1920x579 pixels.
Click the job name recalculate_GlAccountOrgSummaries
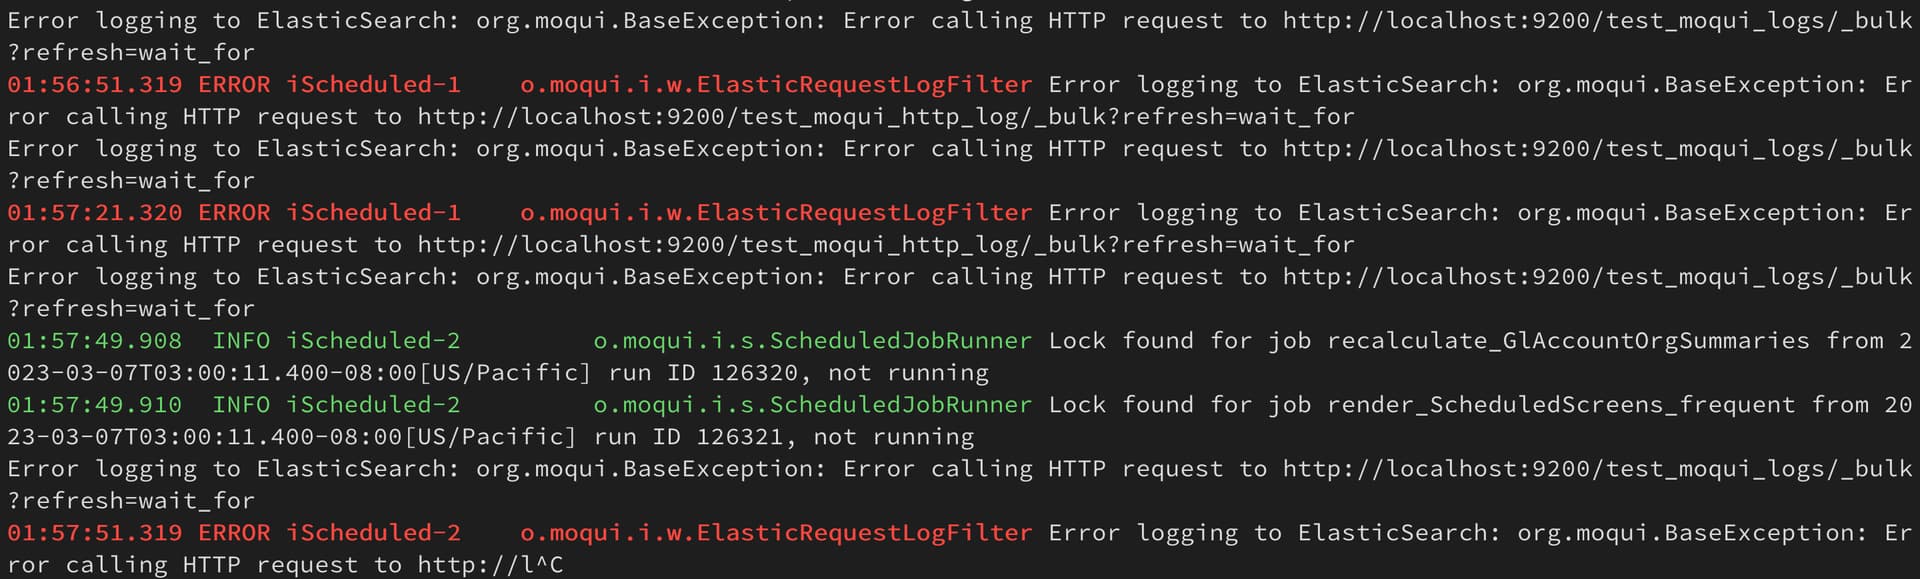(1568, 341)
